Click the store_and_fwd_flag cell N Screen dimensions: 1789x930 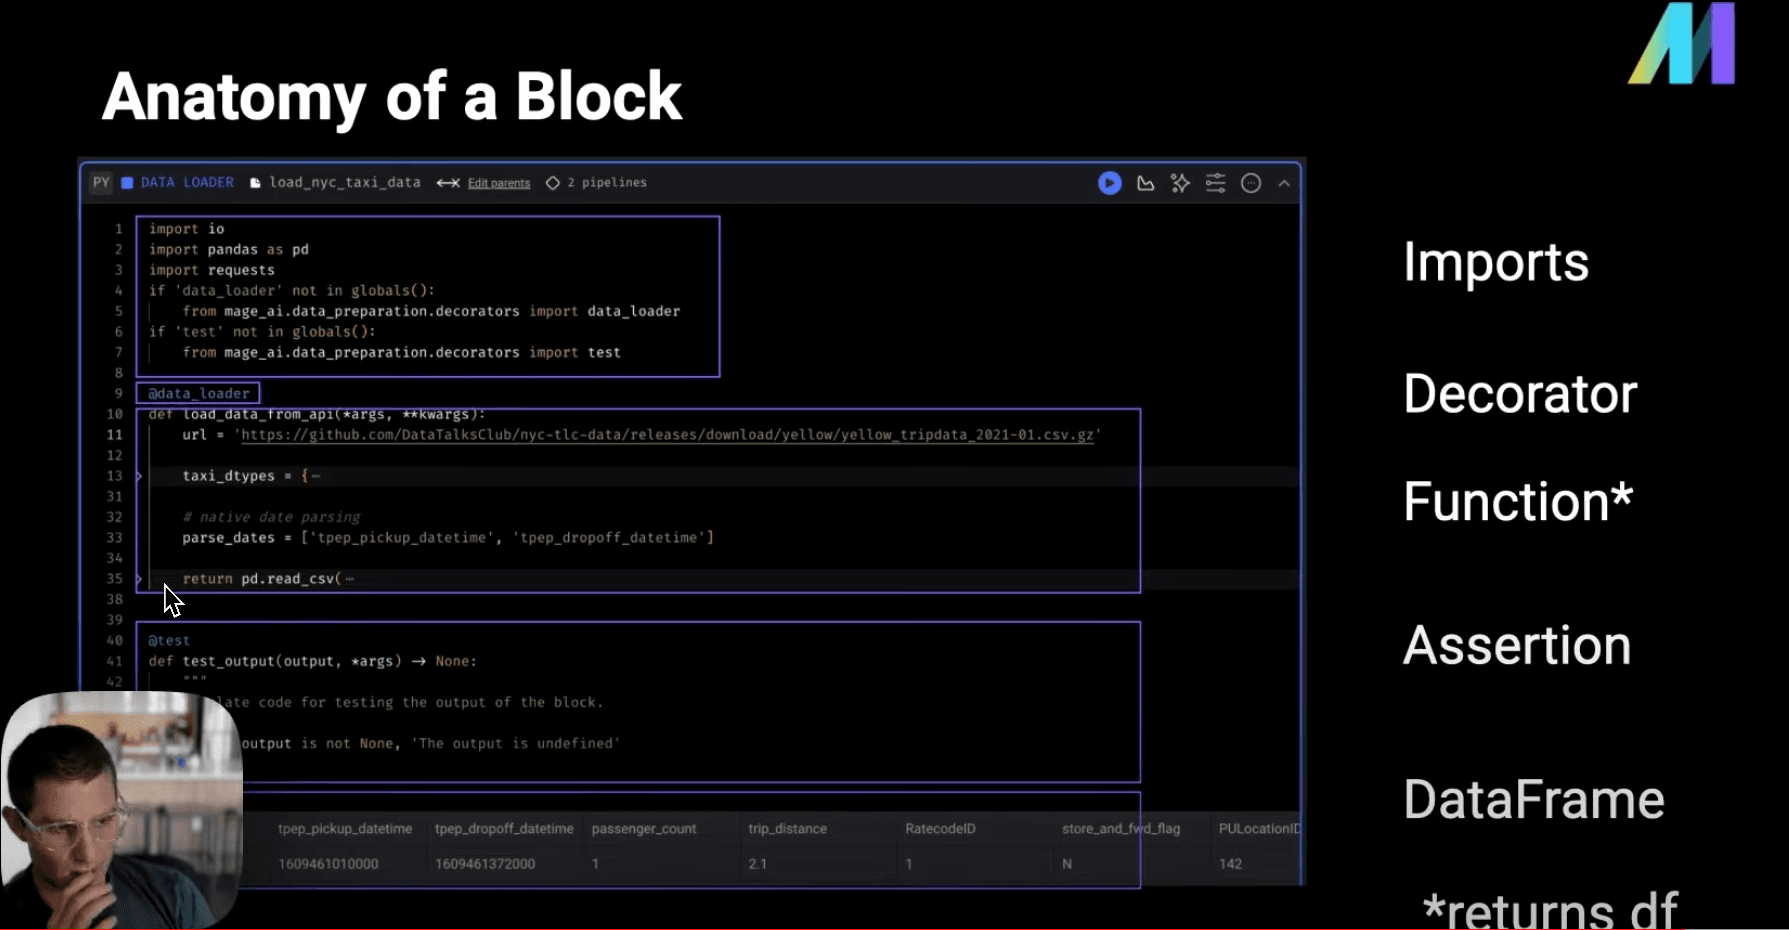pyautogui.click(x=1067, y=864)
